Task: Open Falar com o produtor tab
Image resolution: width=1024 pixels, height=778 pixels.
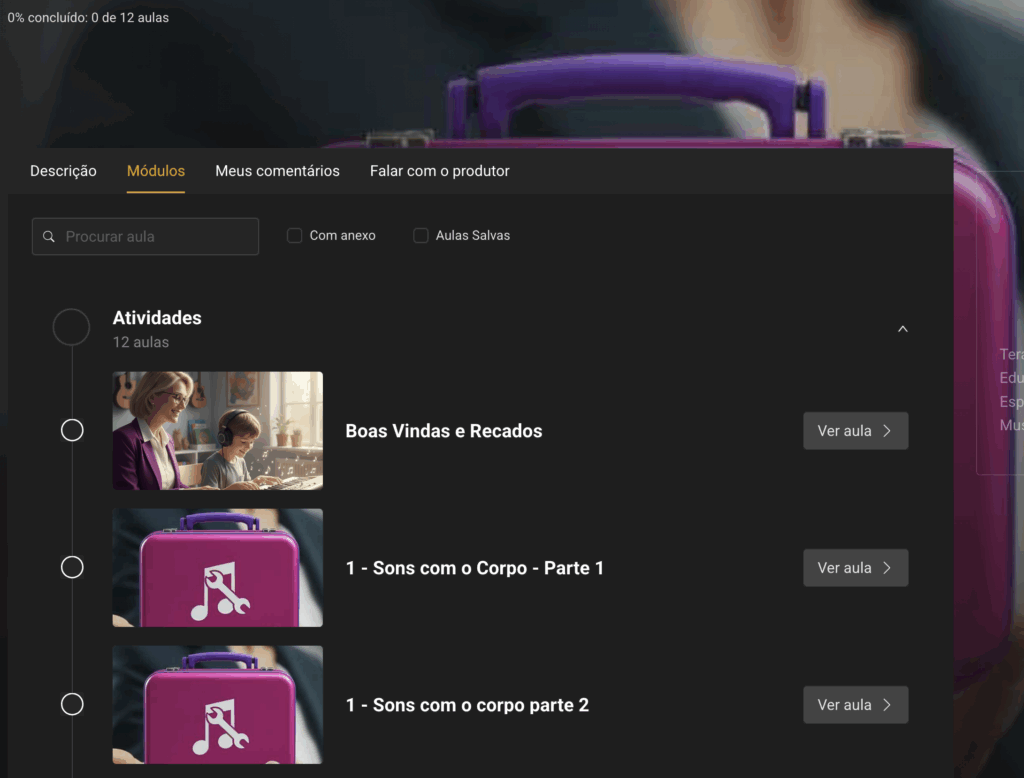Action: click(439, 171)
